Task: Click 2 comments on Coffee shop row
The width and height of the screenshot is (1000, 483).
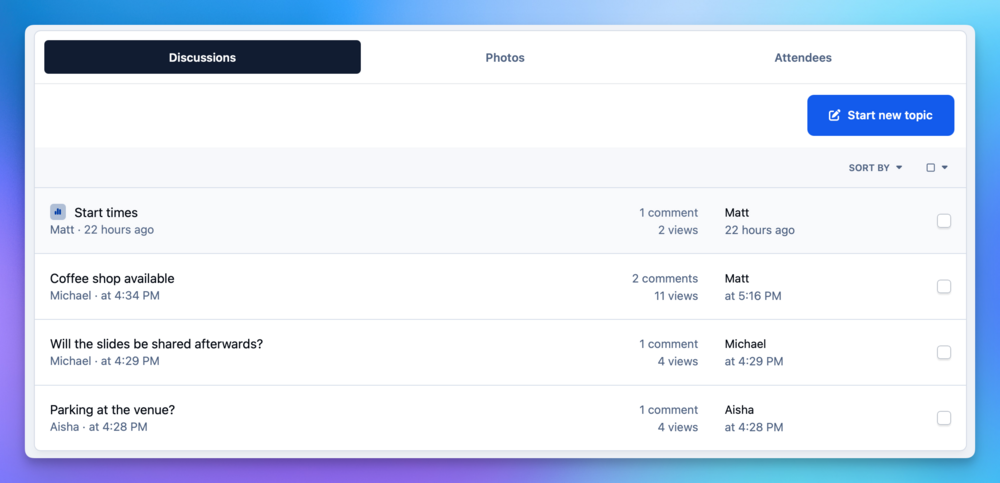Action: [665, 278]
